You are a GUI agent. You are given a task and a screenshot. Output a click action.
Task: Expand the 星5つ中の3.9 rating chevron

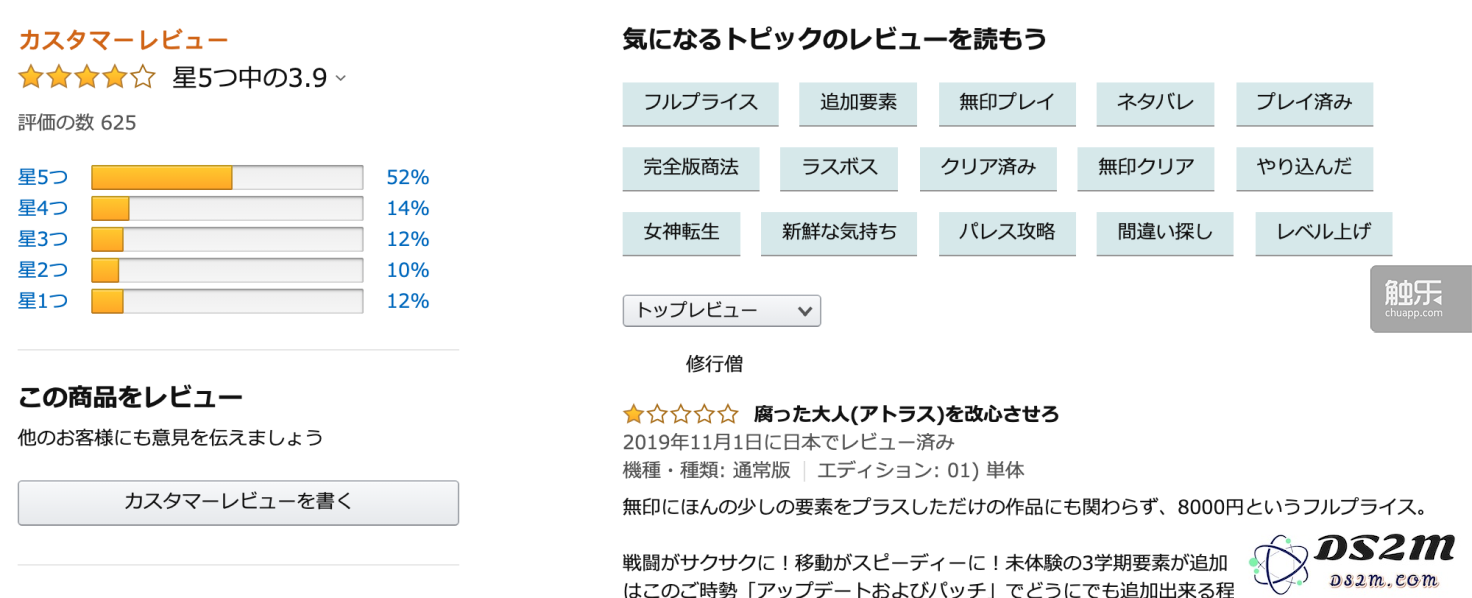tap(340, 78)
